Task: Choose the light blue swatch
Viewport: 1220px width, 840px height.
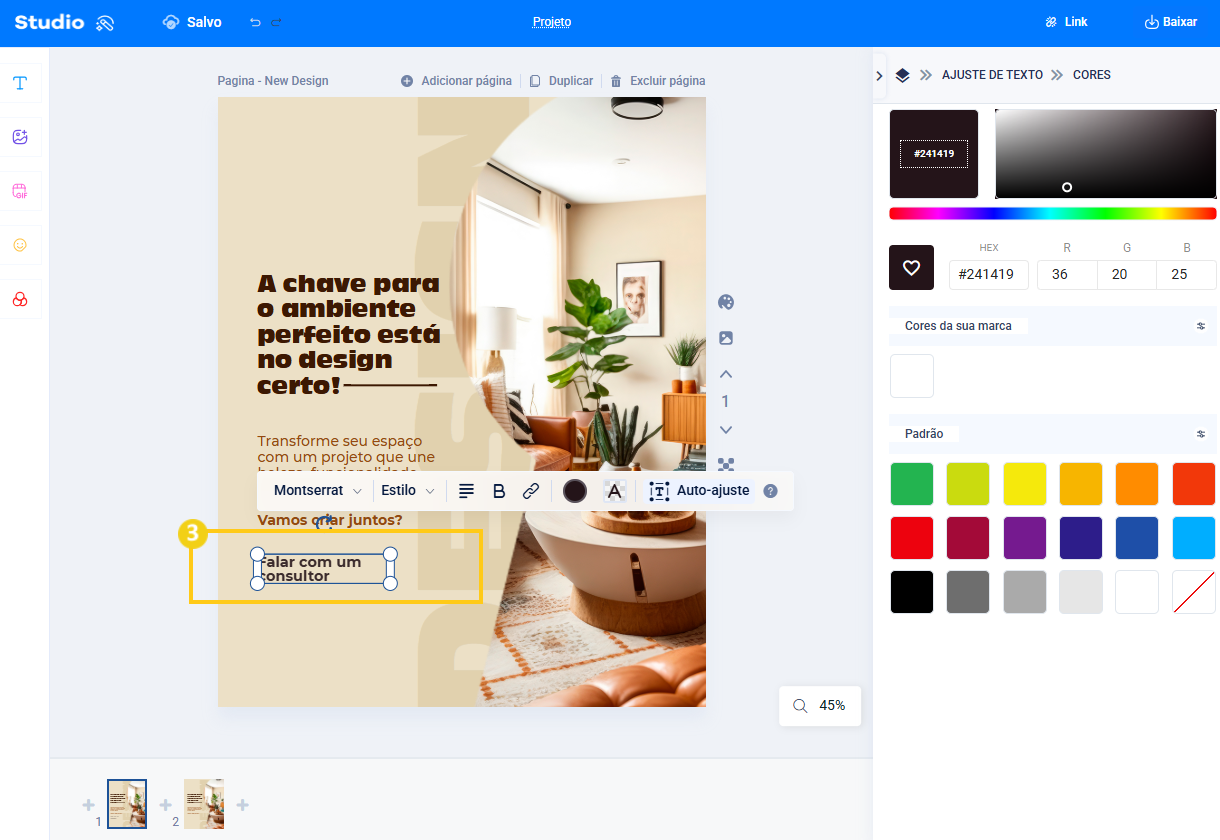Action: [x=1194, y=538]
